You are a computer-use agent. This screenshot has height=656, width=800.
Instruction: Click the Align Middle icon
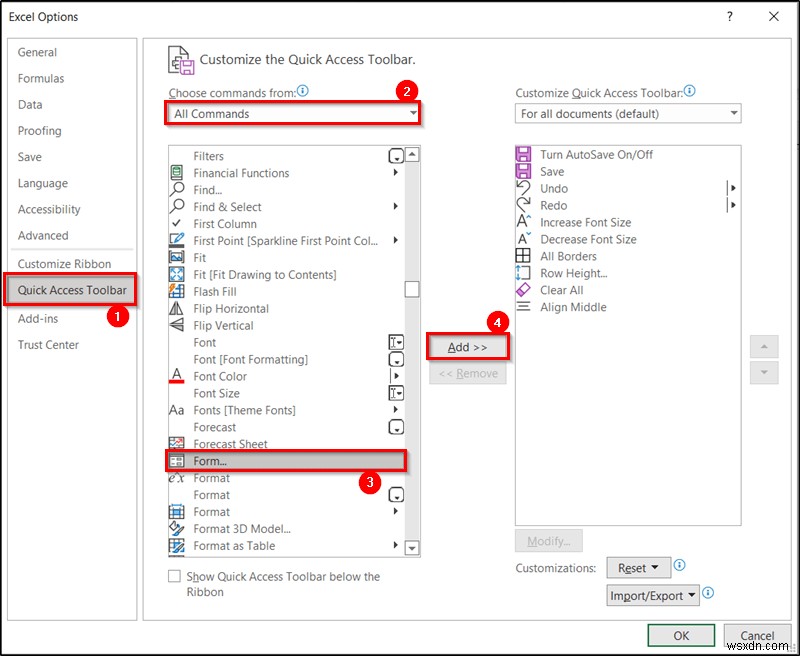click(523, 307)
